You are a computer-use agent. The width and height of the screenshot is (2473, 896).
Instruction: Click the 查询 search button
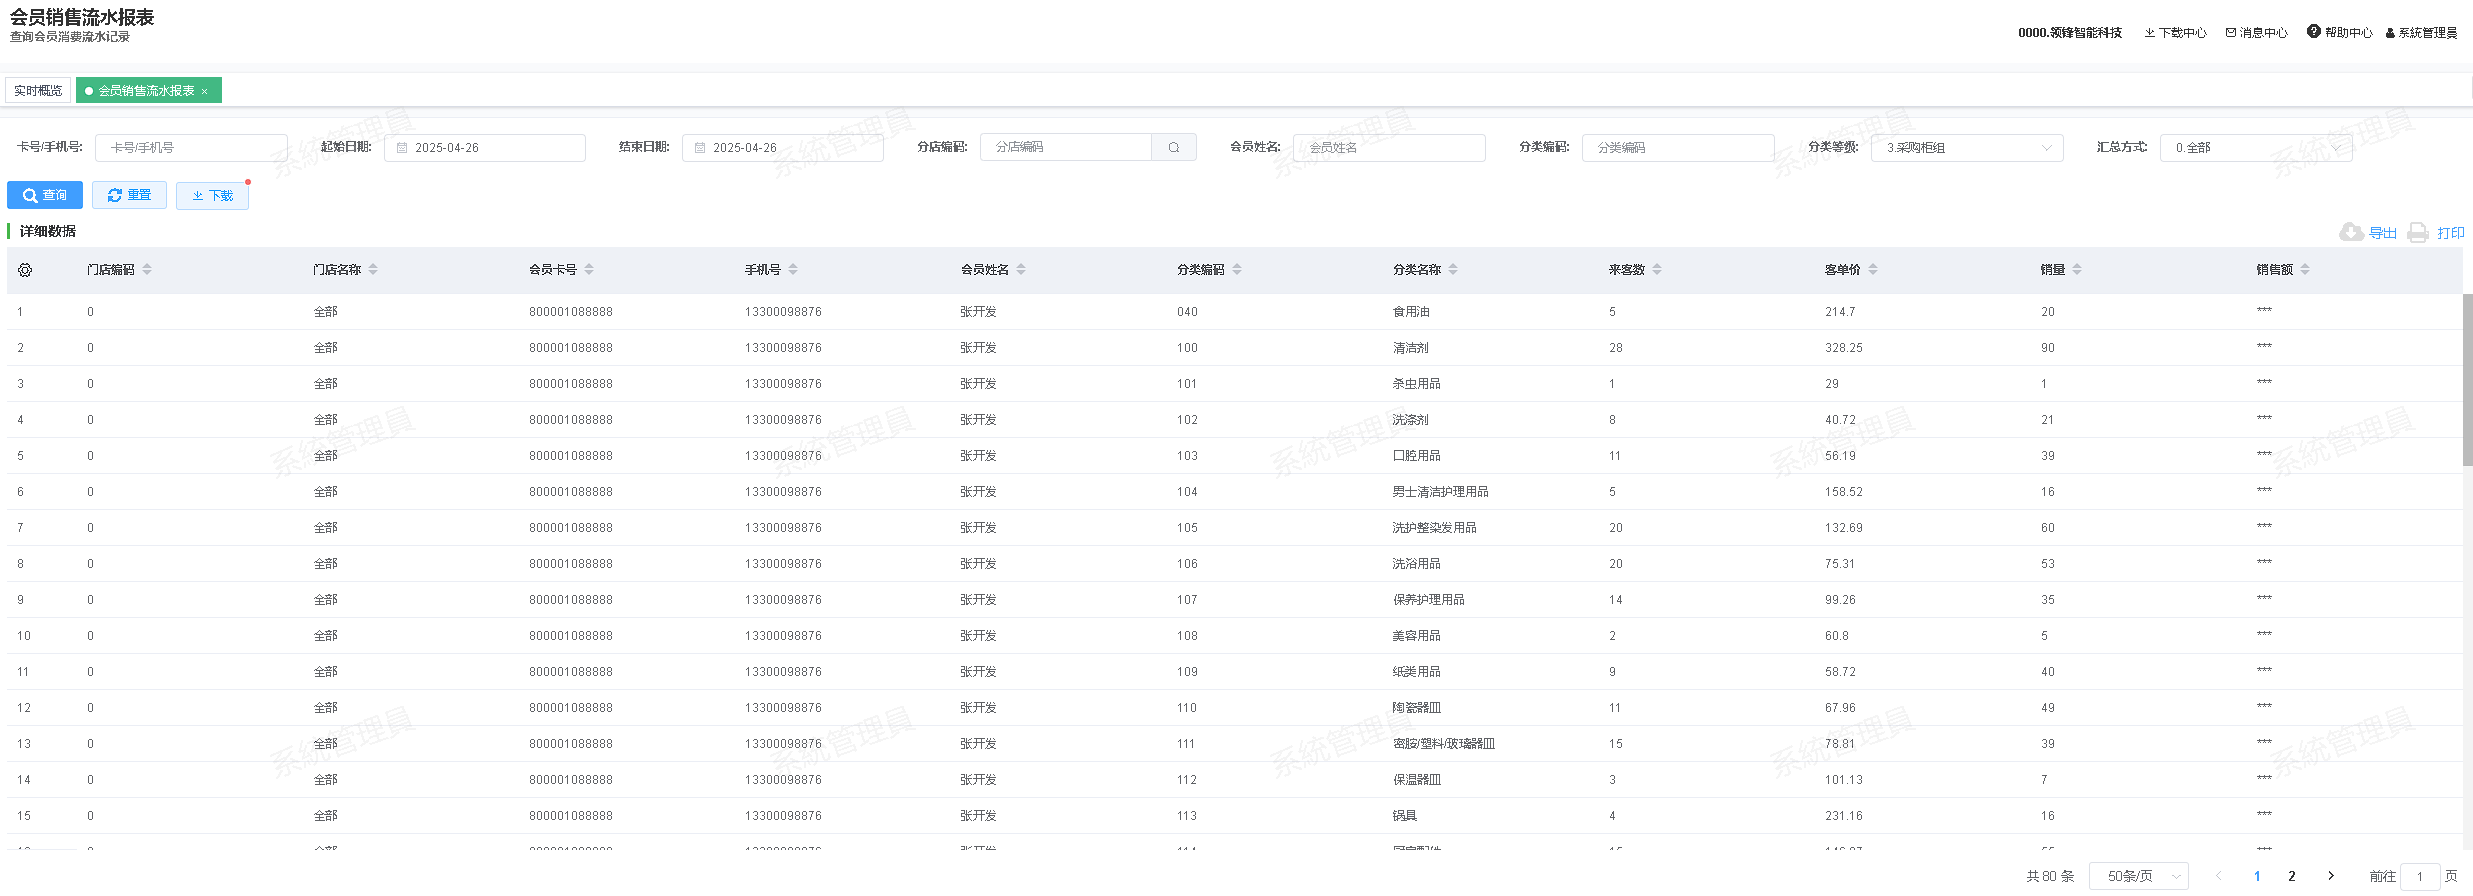45,195
